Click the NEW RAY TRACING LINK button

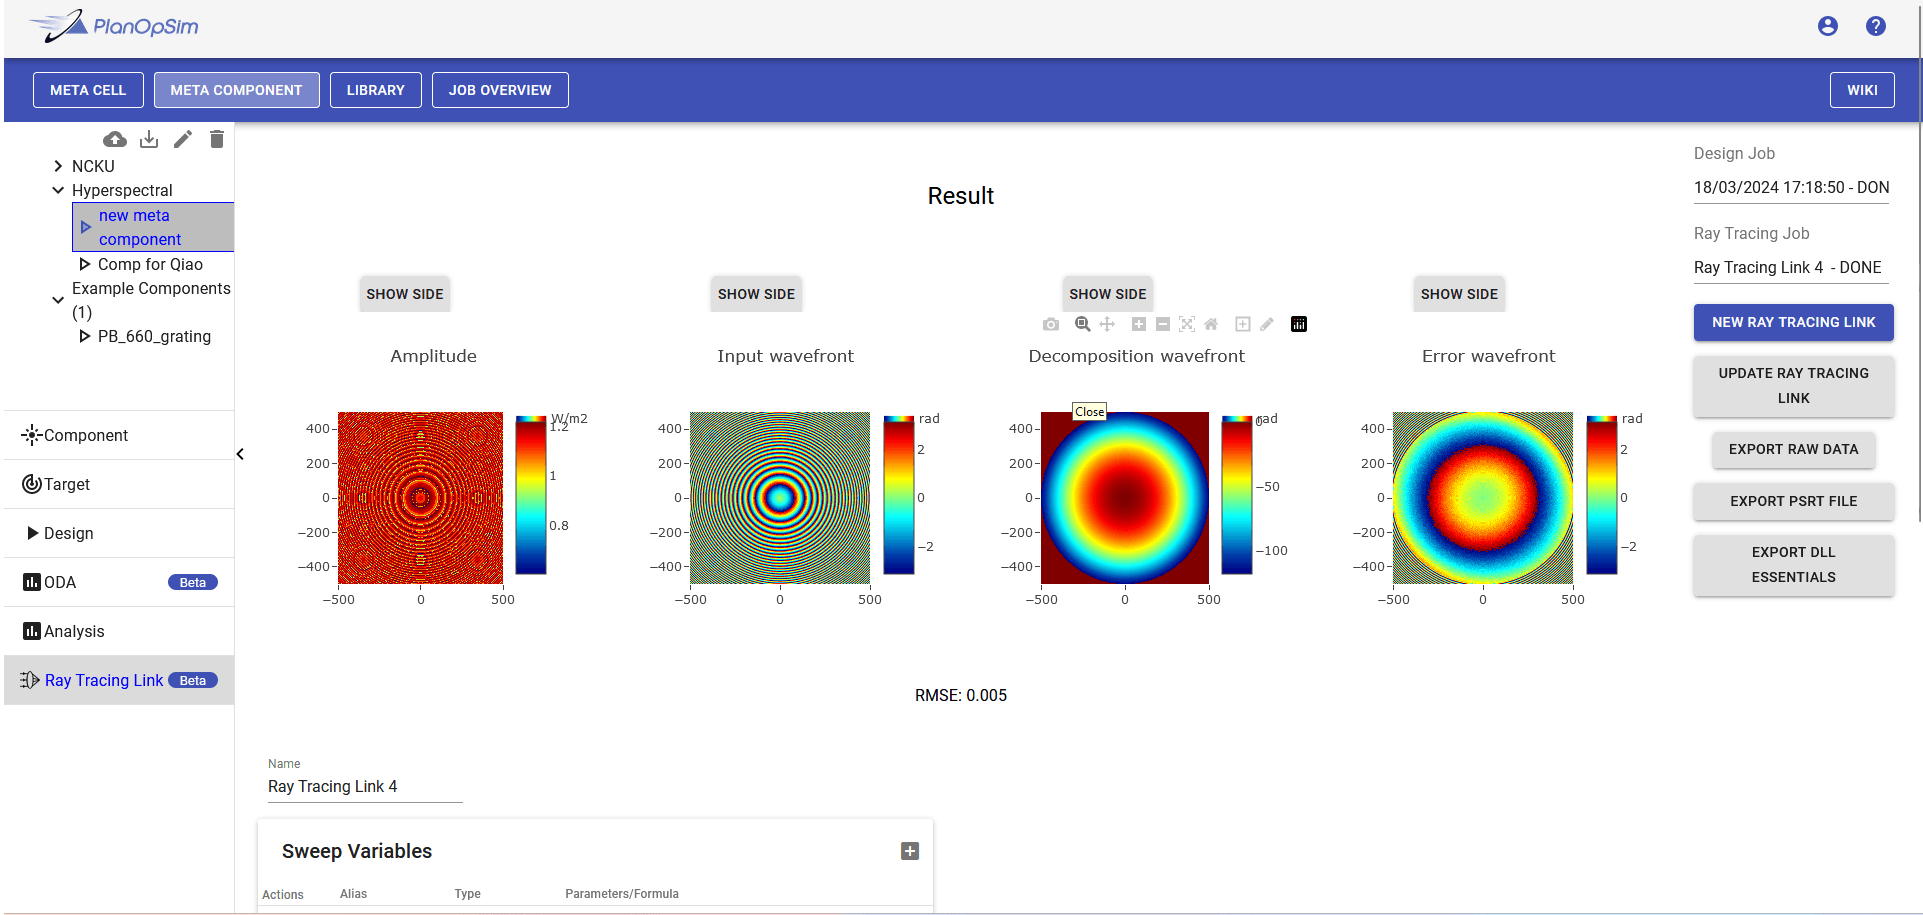coord(1793,322)
